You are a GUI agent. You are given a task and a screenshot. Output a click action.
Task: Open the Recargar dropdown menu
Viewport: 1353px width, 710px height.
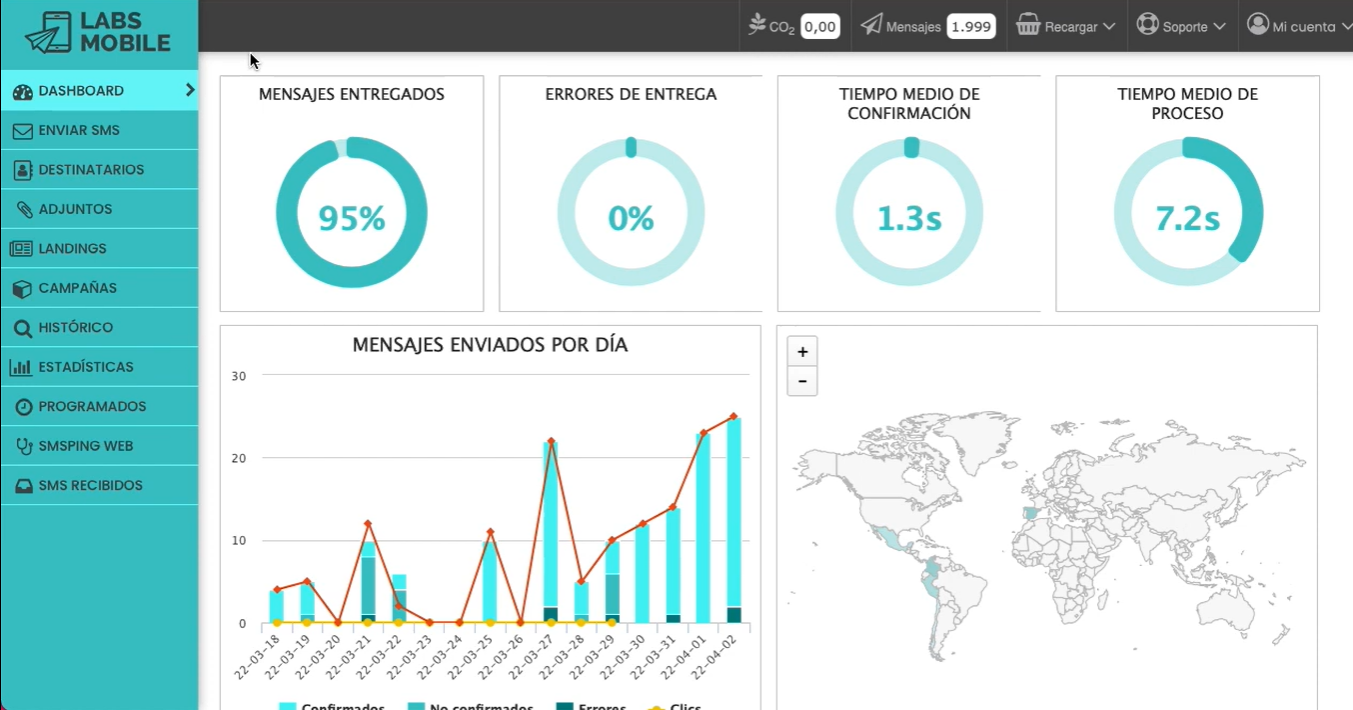point(1066,27)
